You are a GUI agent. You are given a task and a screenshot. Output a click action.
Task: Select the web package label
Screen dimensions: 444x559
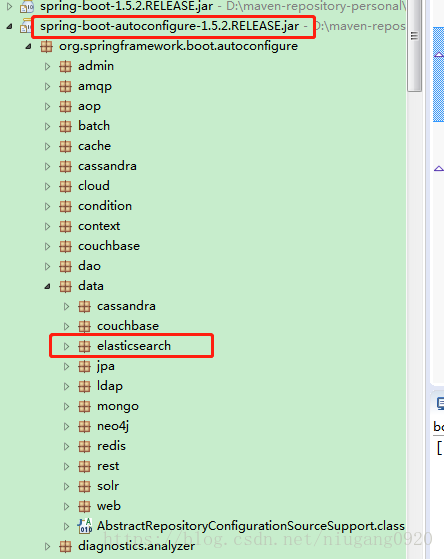[109, 506]
